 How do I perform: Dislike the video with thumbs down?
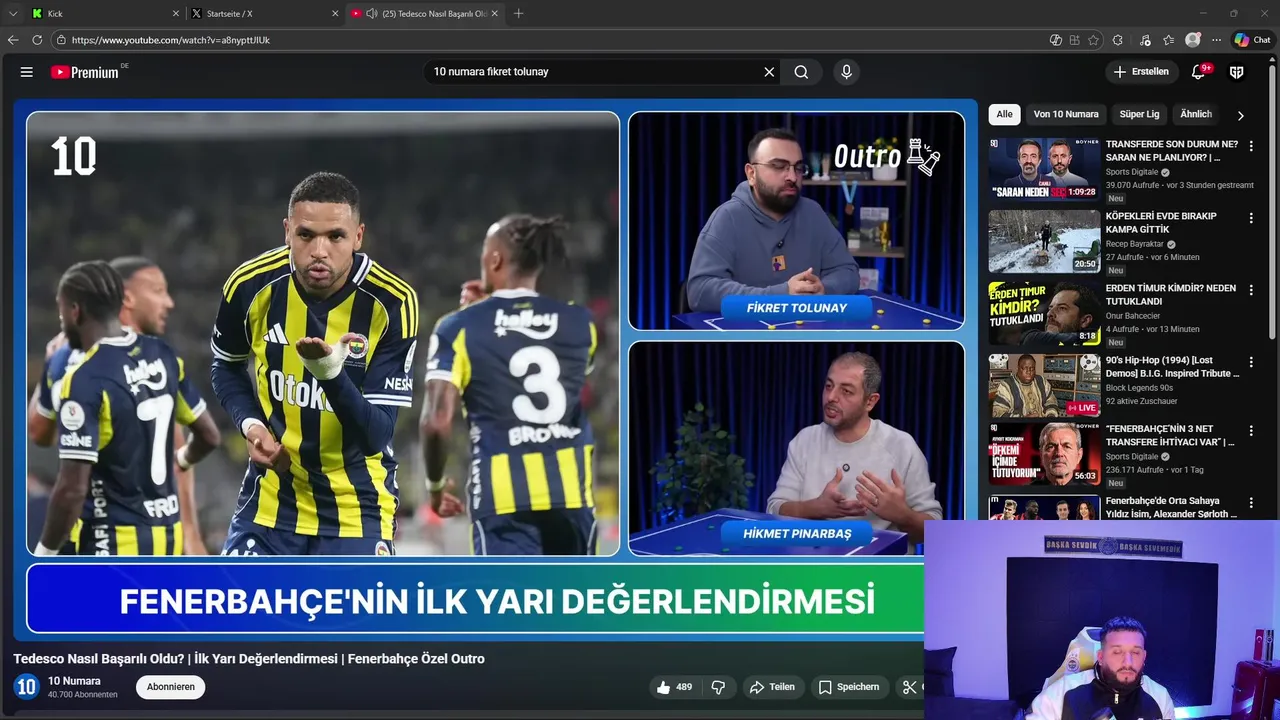click(718, 687)
